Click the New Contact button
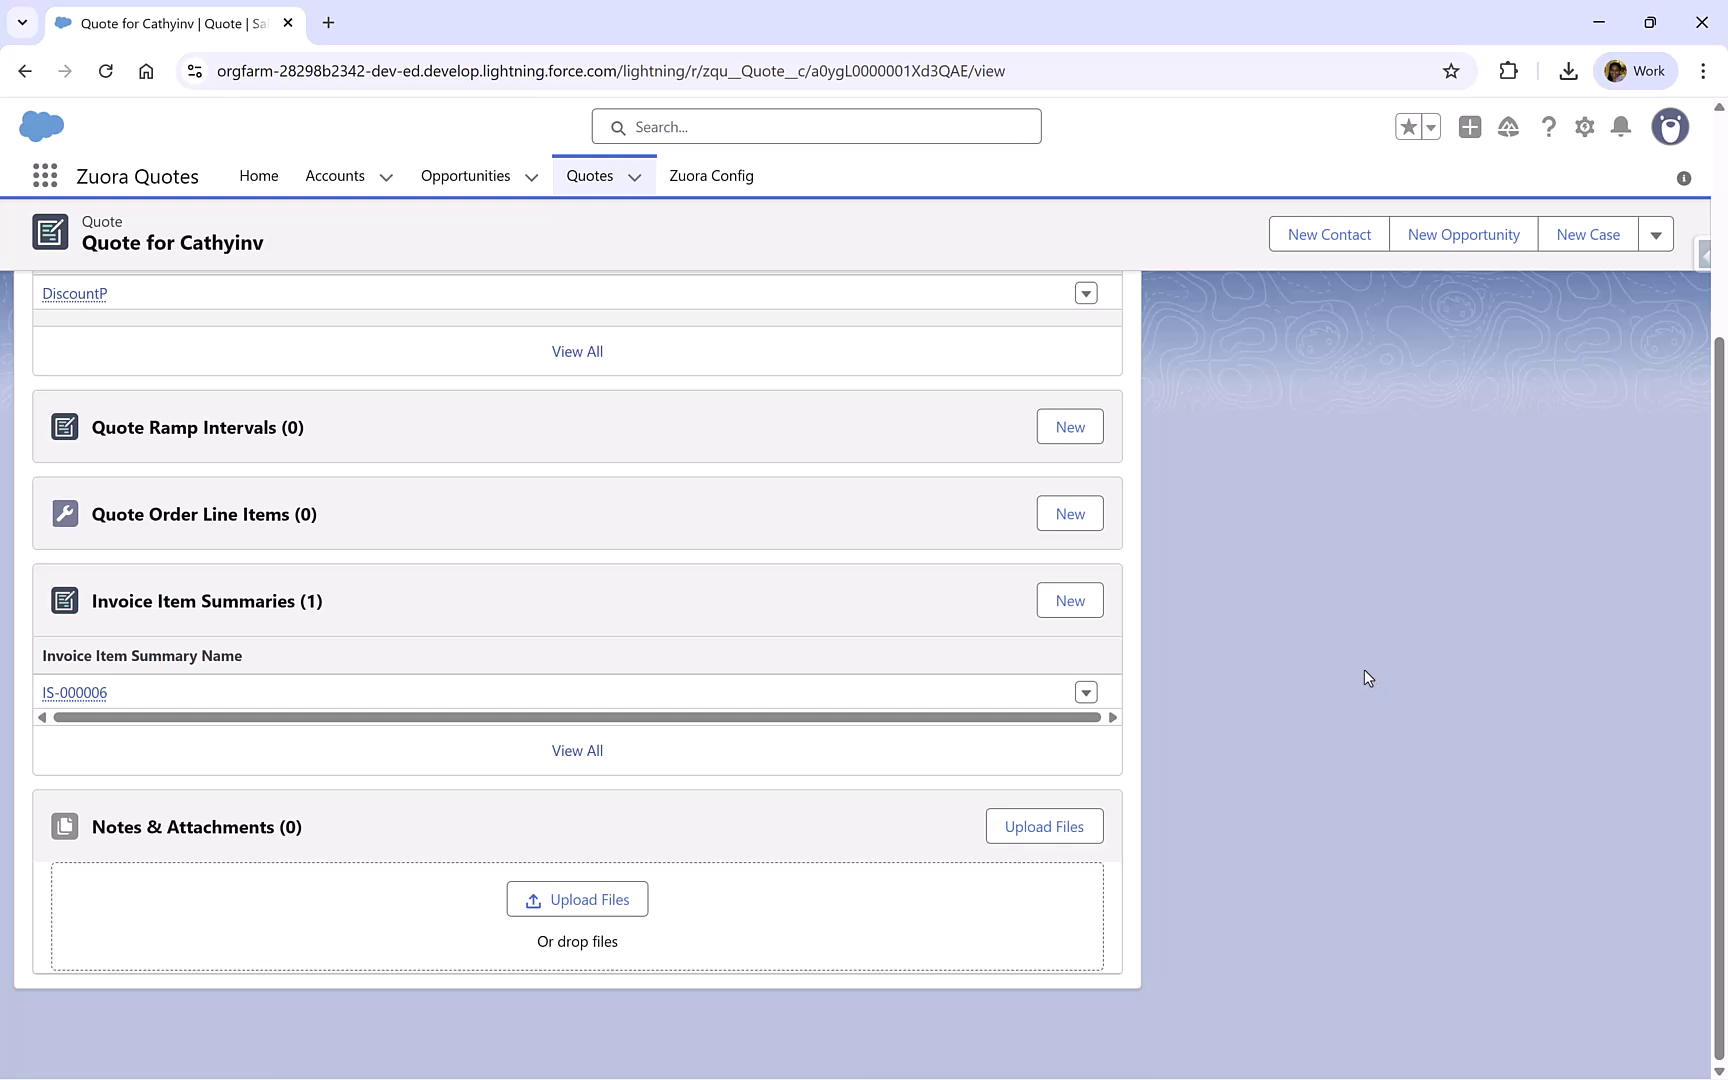The height and width of the screenshot is (1080, 1728). (x=1328, y=233)
